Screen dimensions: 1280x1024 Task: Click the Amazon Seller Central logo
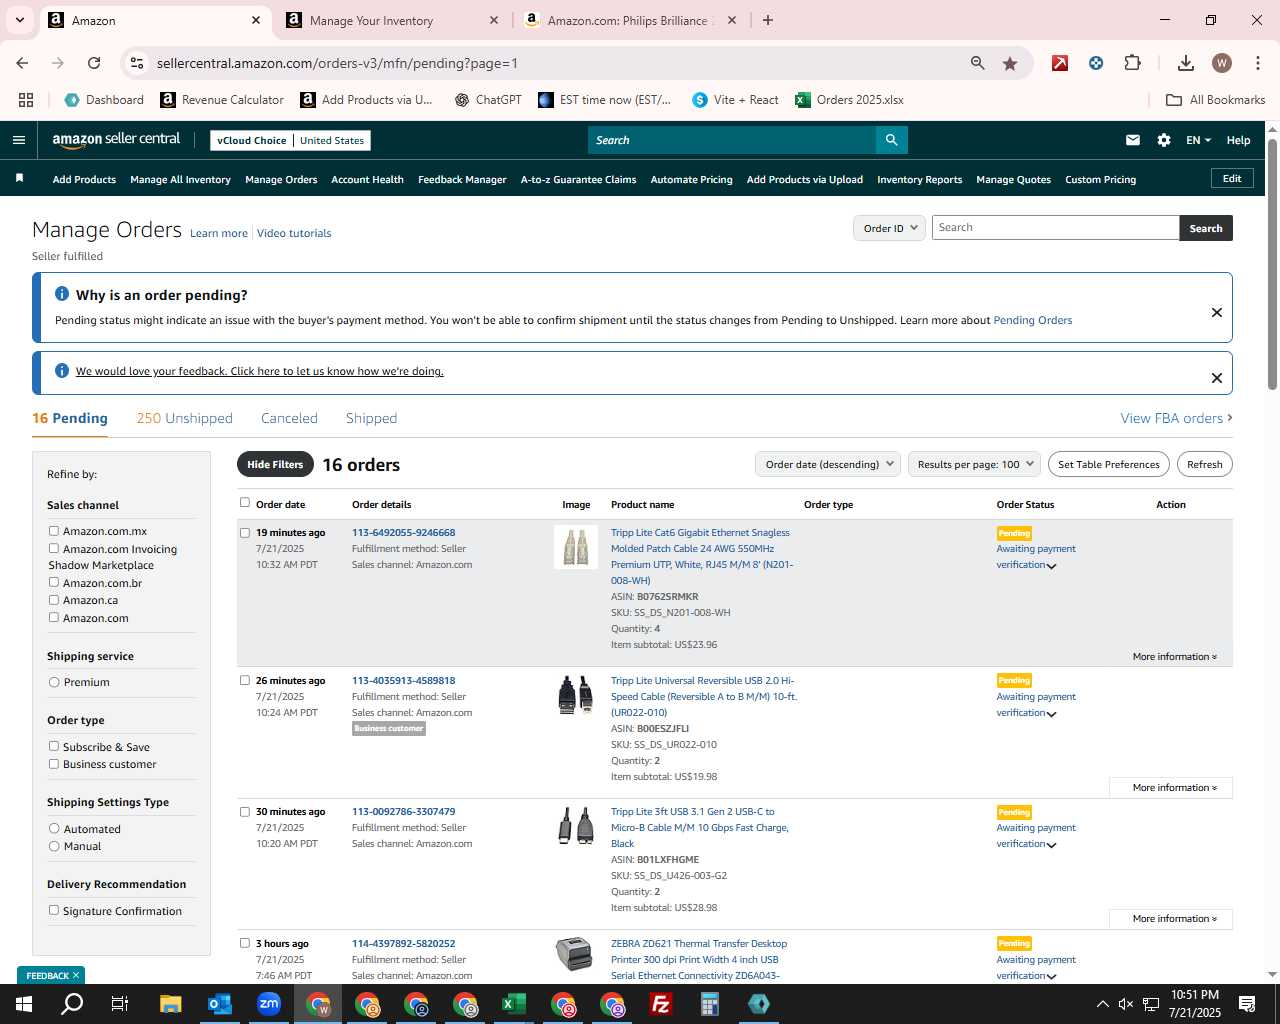click(x=116, y=140)
